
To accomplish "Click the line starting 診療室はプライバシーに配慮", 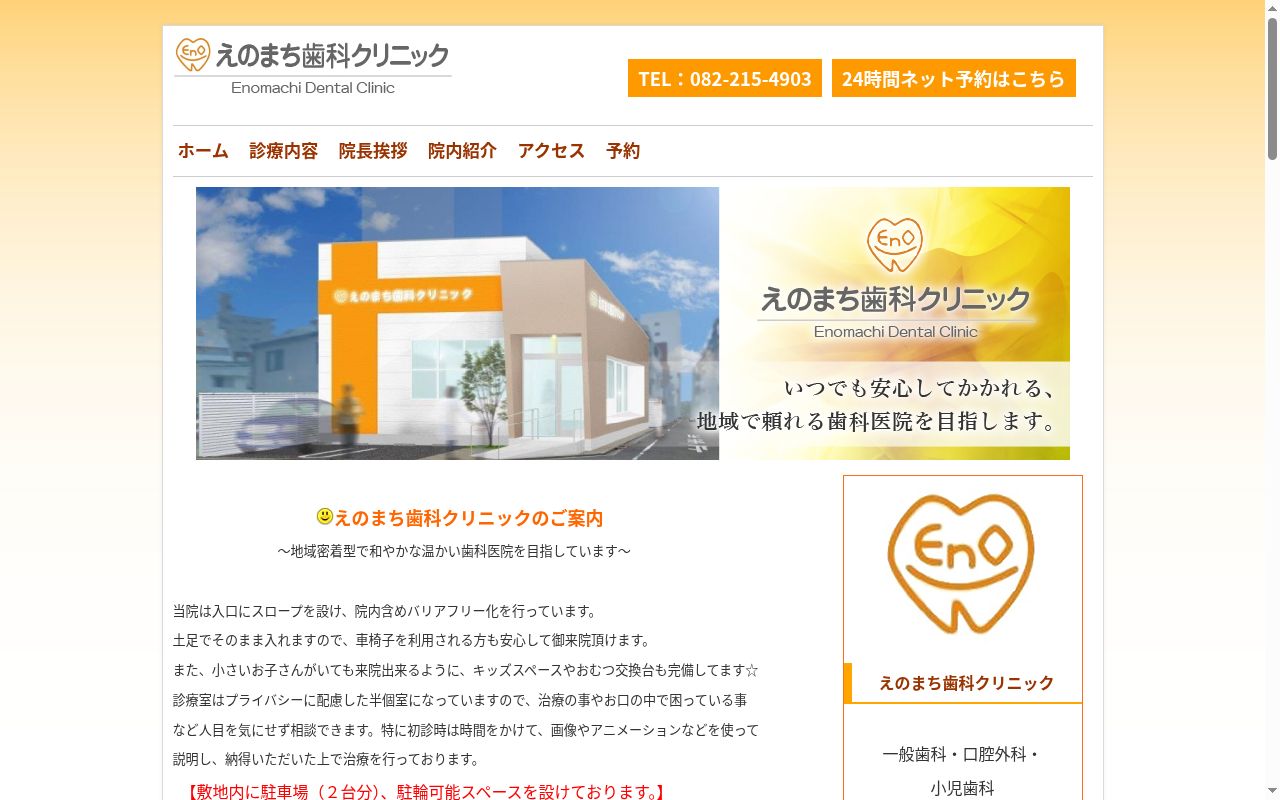I will (x=460, y=700).
